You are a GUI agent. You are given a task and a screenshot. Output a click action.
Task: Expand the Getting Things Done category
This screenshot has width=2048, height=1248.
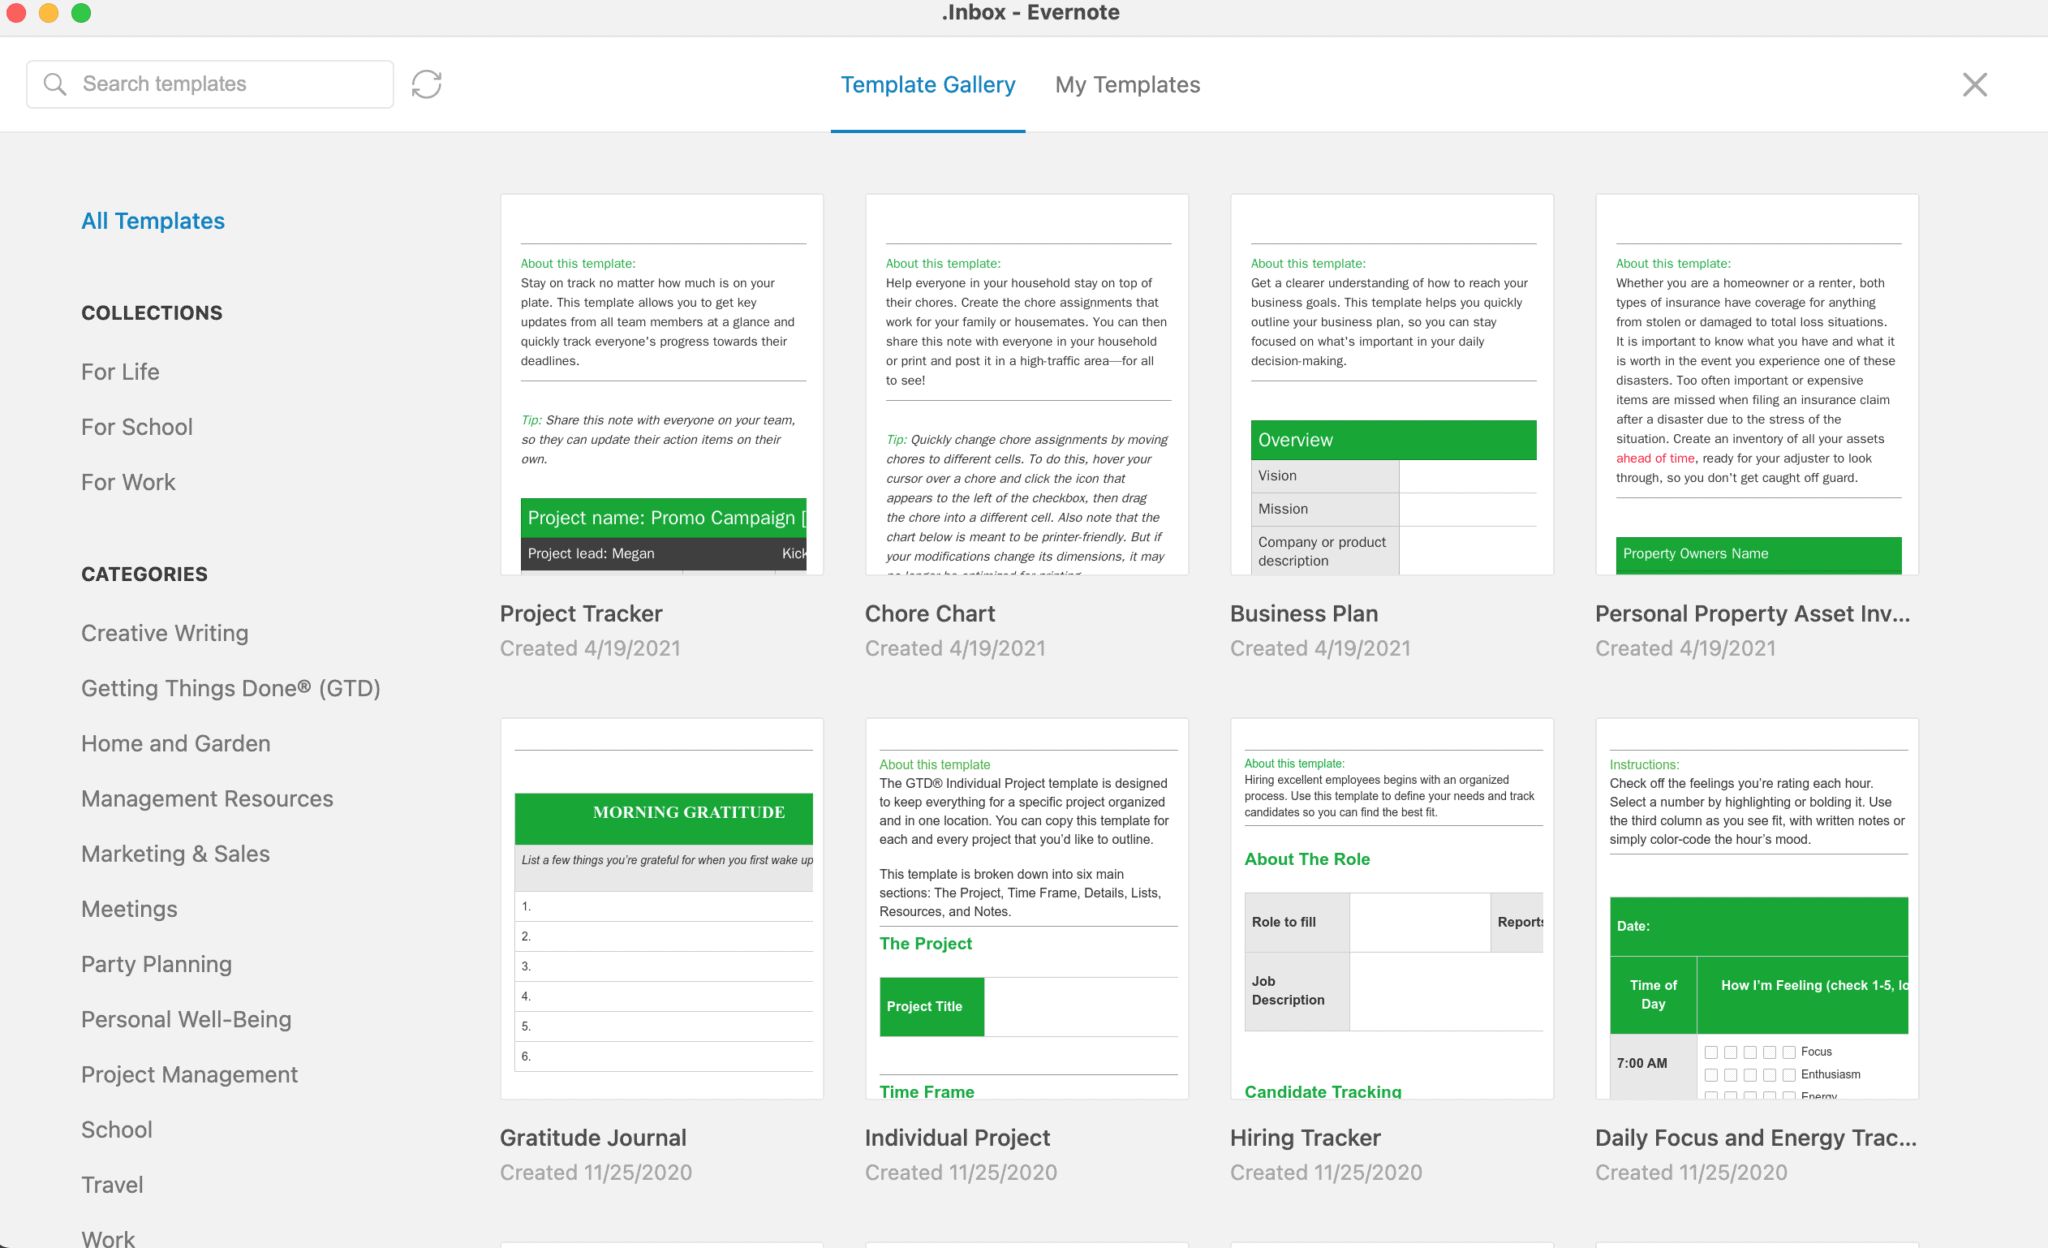coord(231,686)
